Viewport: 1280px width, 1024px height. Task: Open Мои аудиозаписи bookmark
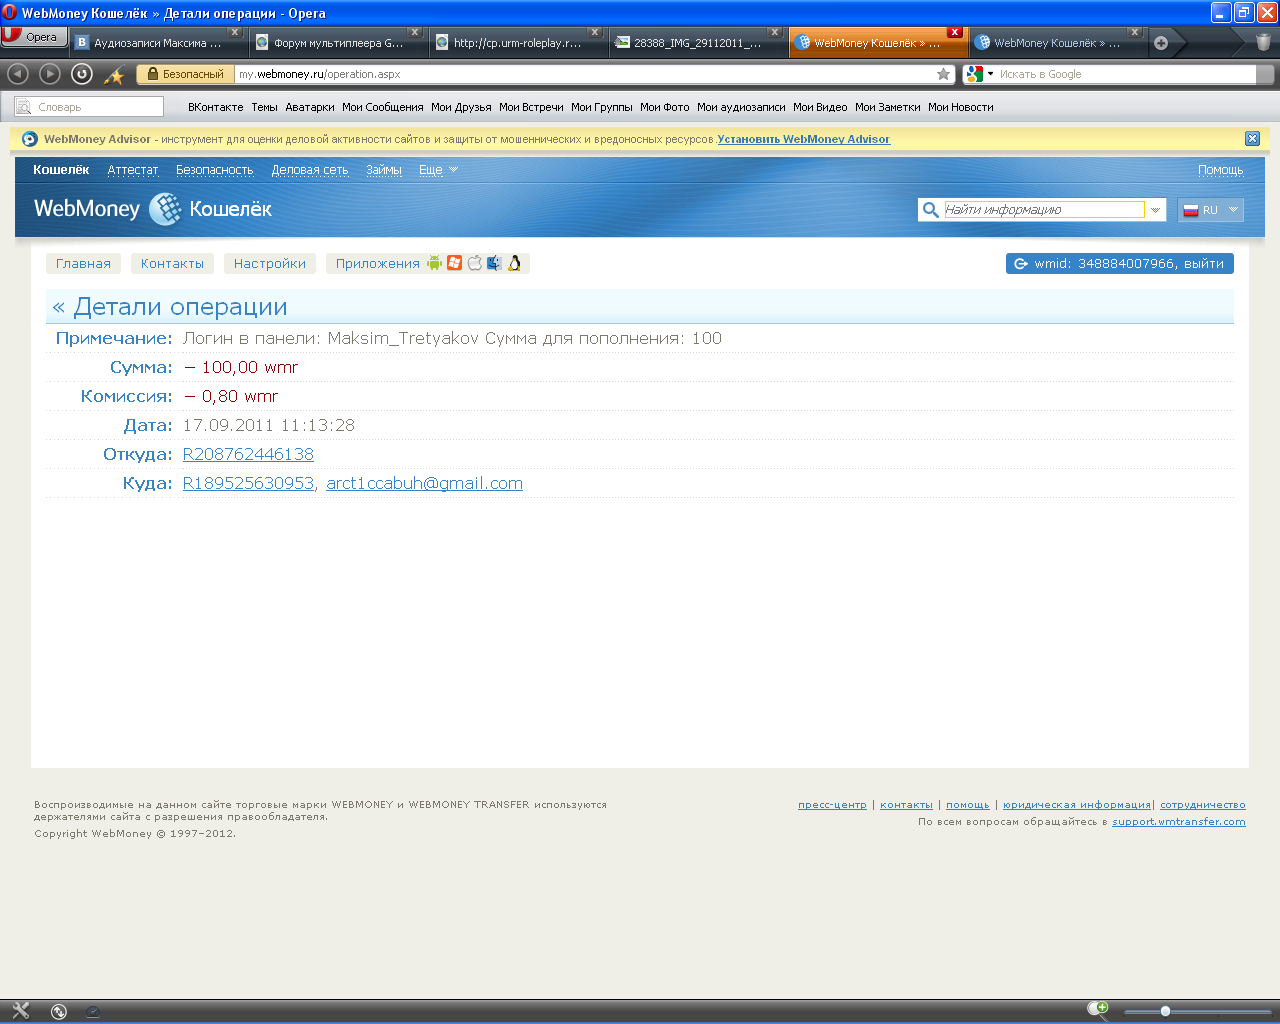[741, 107]
